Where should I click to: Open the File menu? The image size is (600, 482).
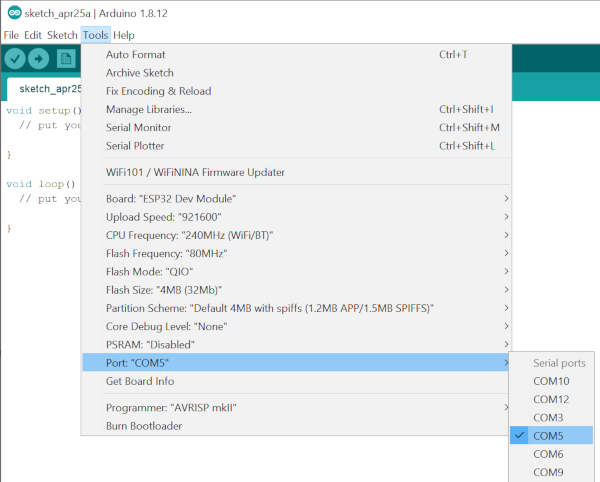point(11,35)
